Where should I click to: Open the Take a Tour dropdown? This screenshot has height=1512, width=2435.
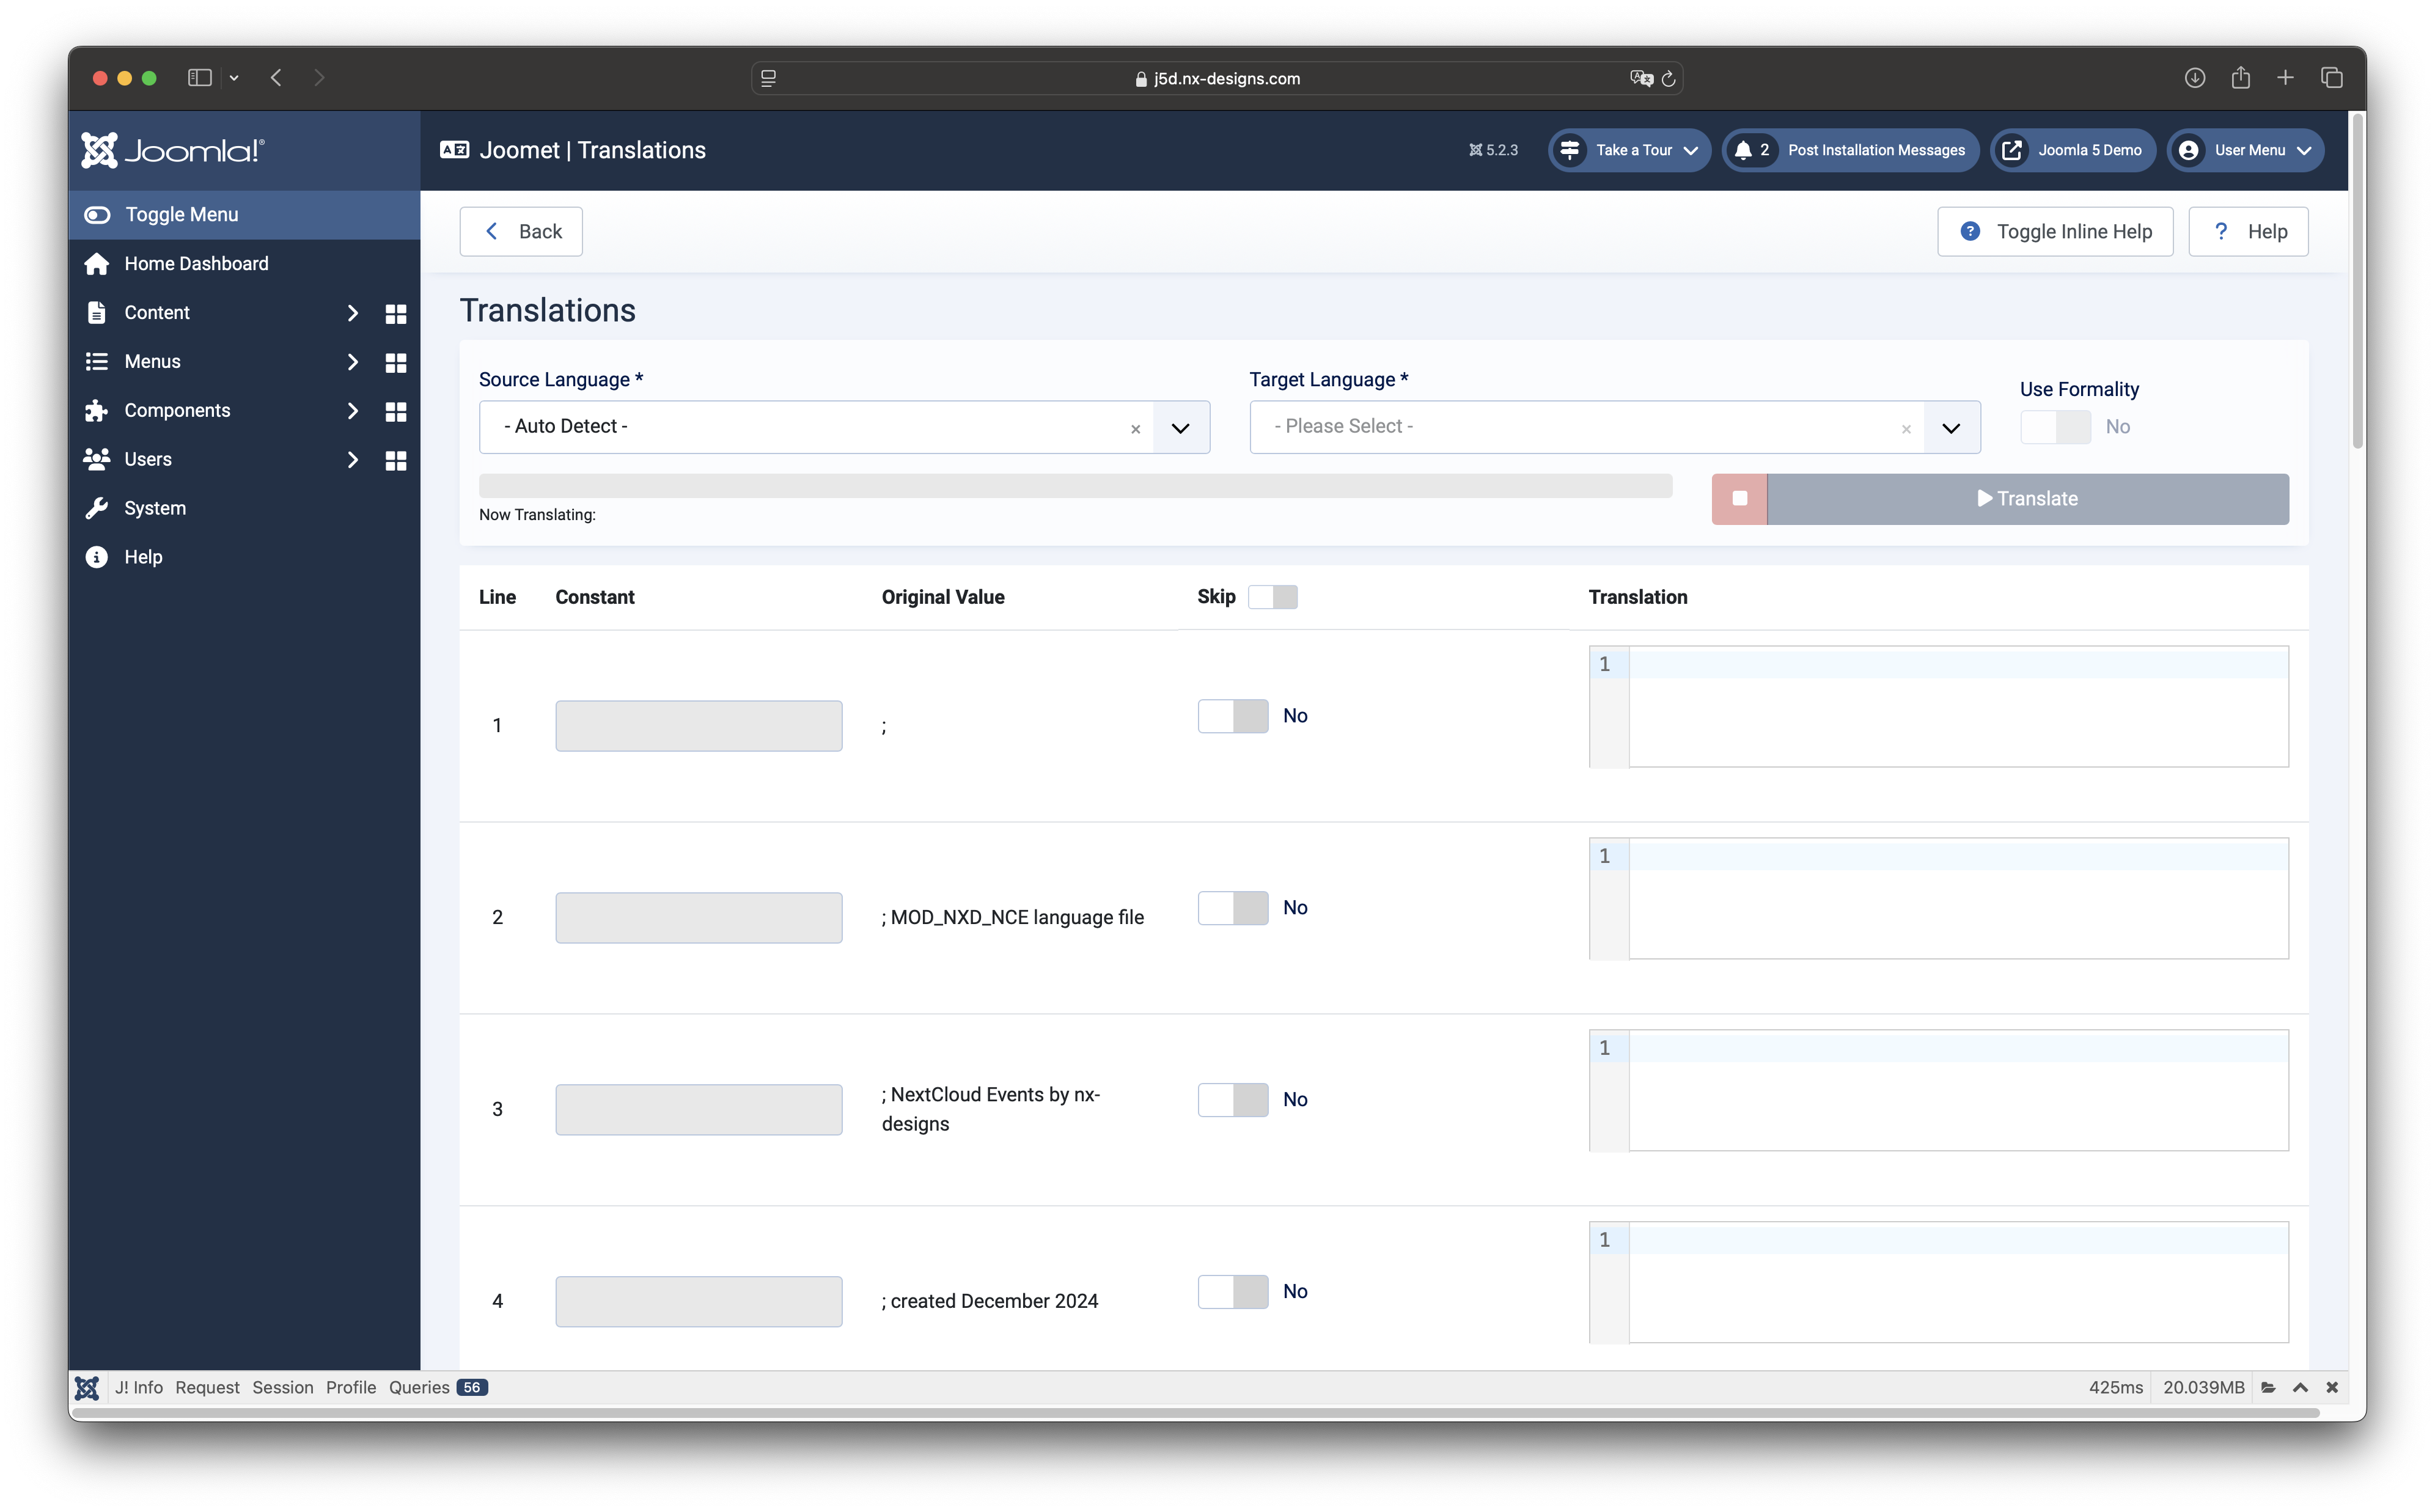click(1629, 150)
